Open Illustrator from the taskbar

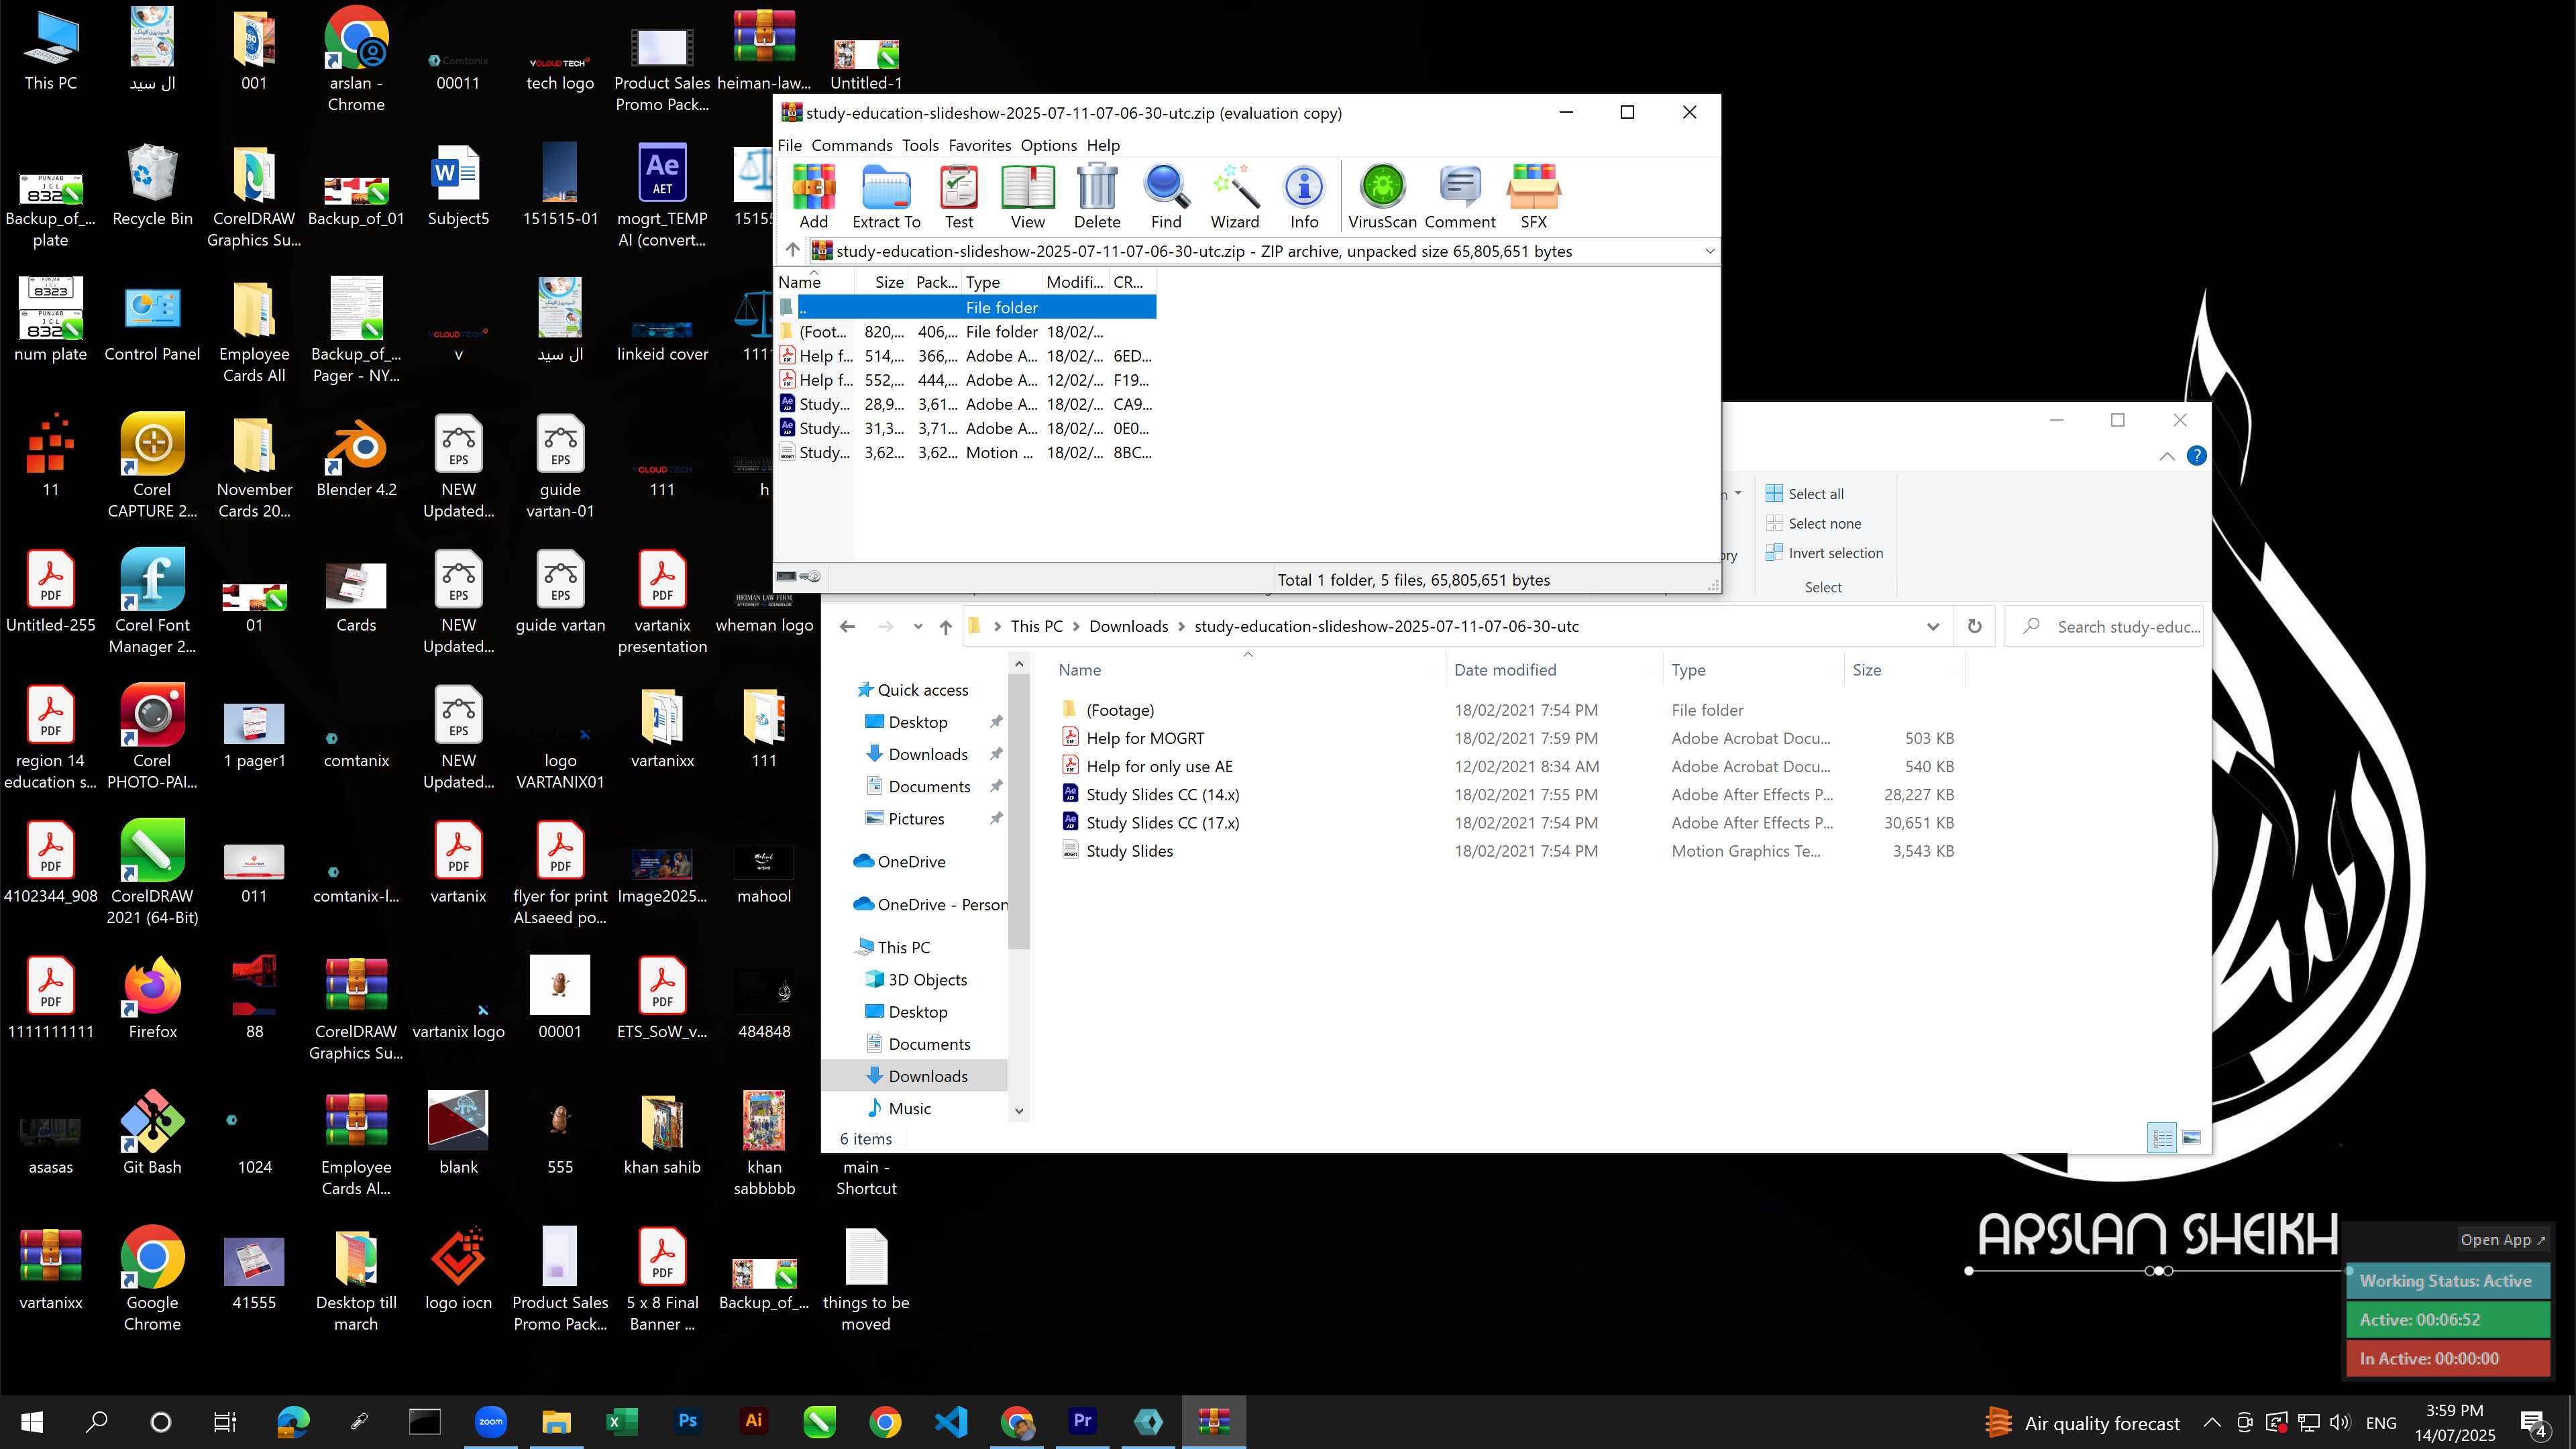tap(753, 1421)
